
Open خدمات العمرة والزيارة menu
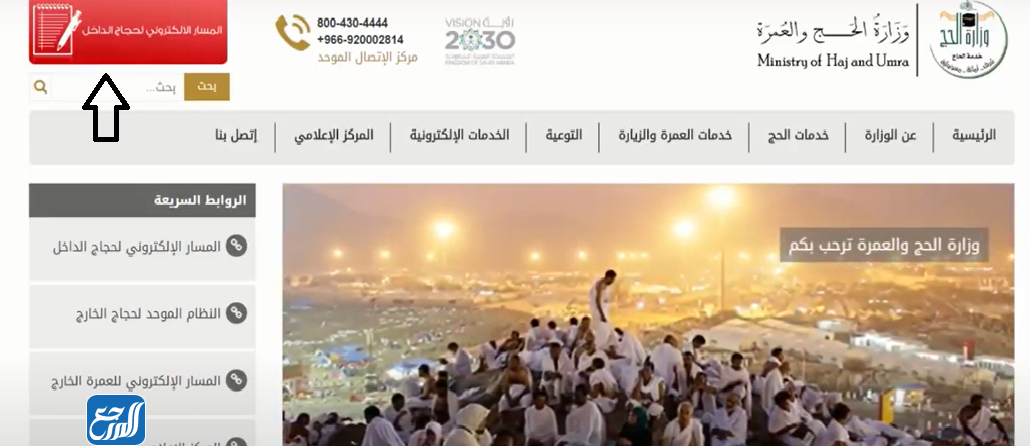pyautogui.click(x=675, y=135)
